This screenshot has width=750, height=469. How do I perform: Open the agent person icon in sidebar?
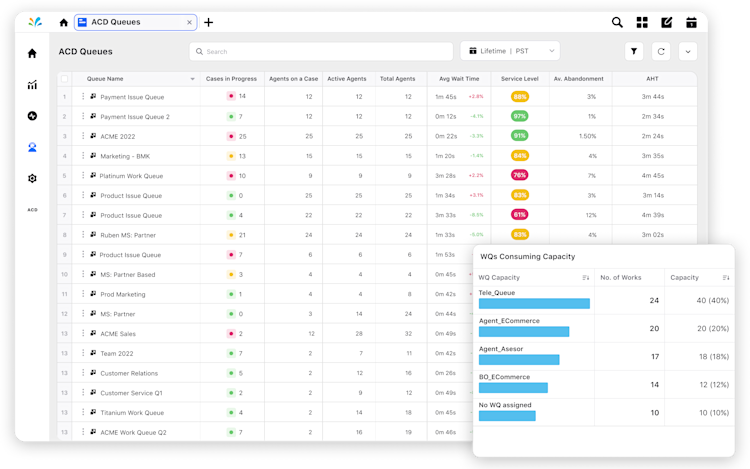[32, 147]
